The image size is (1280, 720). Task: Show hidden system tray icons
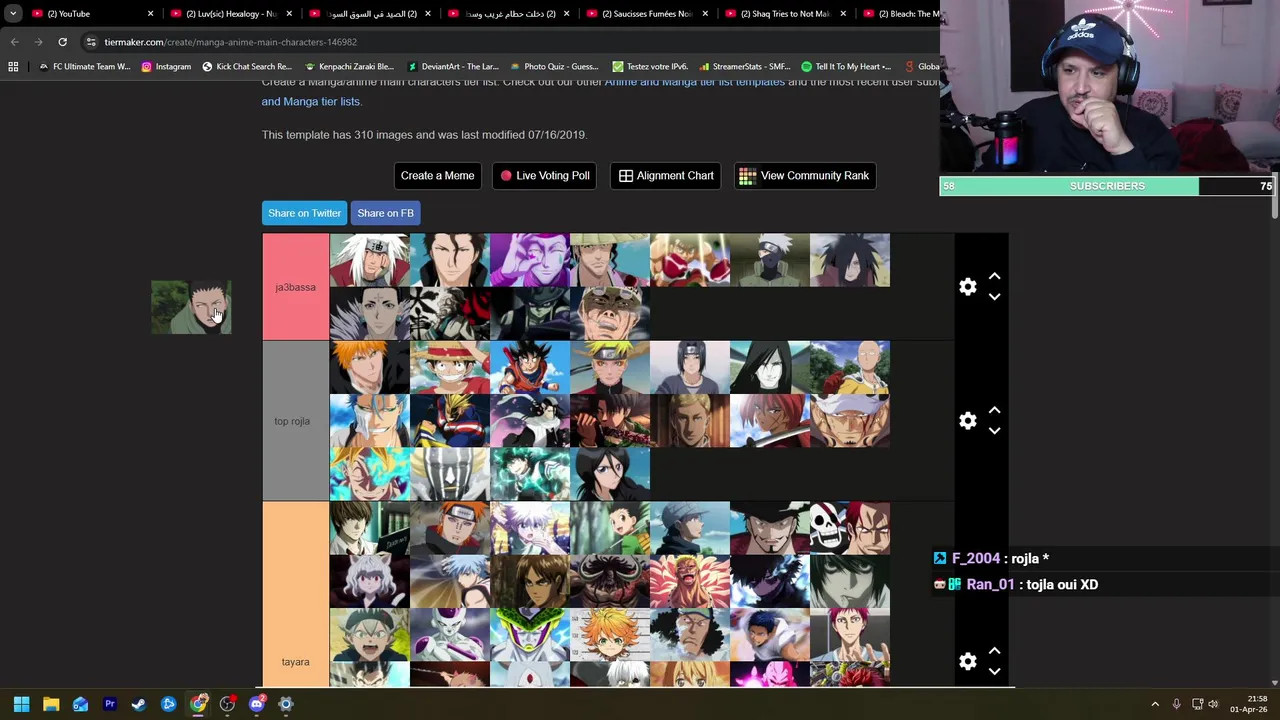tap(1155, 704)
